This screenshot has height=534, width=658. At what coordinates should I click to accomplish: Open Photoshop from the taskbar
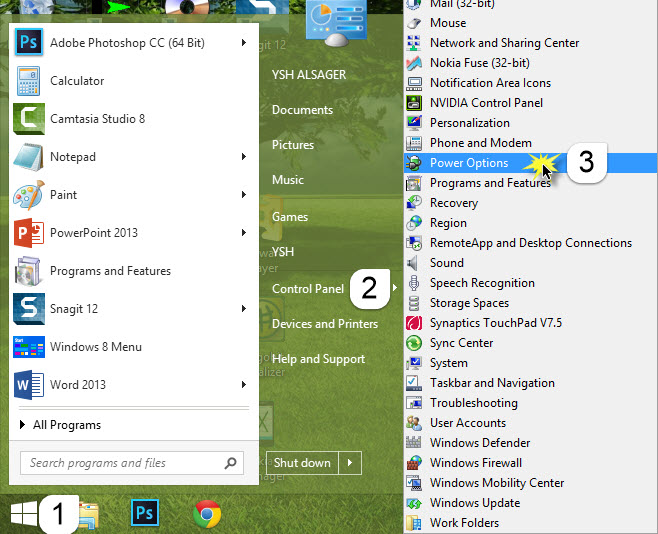pyautogui.click(x=144, y=513)
